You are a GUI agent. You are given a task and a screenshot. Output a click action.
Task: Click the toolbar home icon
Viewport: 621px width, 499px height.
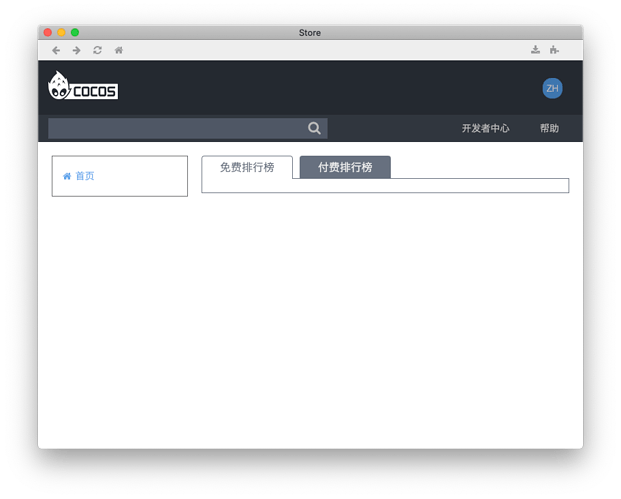tap(119, 50)
